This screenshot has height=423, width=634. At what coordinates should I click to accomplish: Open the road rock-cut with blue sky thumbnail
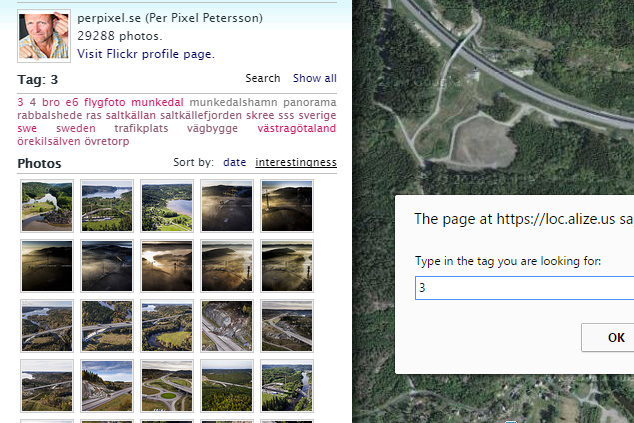click(107, 386)
